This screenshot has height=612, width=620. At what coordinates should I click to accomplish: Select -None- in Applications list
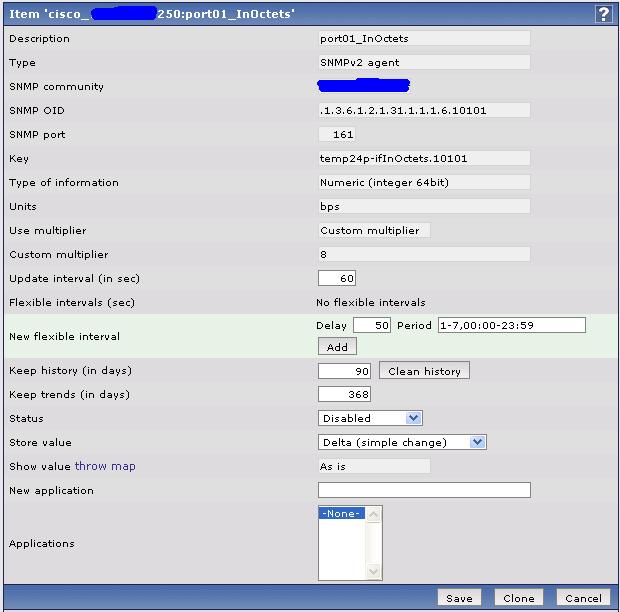(341, 513)
